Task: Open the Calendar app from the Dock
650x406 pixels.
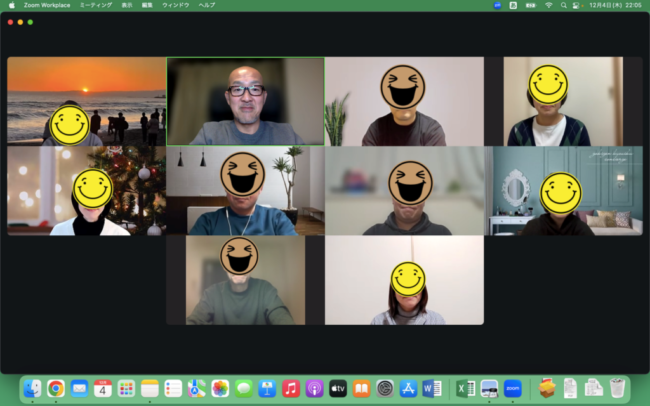Action: [x=103, y=388]
